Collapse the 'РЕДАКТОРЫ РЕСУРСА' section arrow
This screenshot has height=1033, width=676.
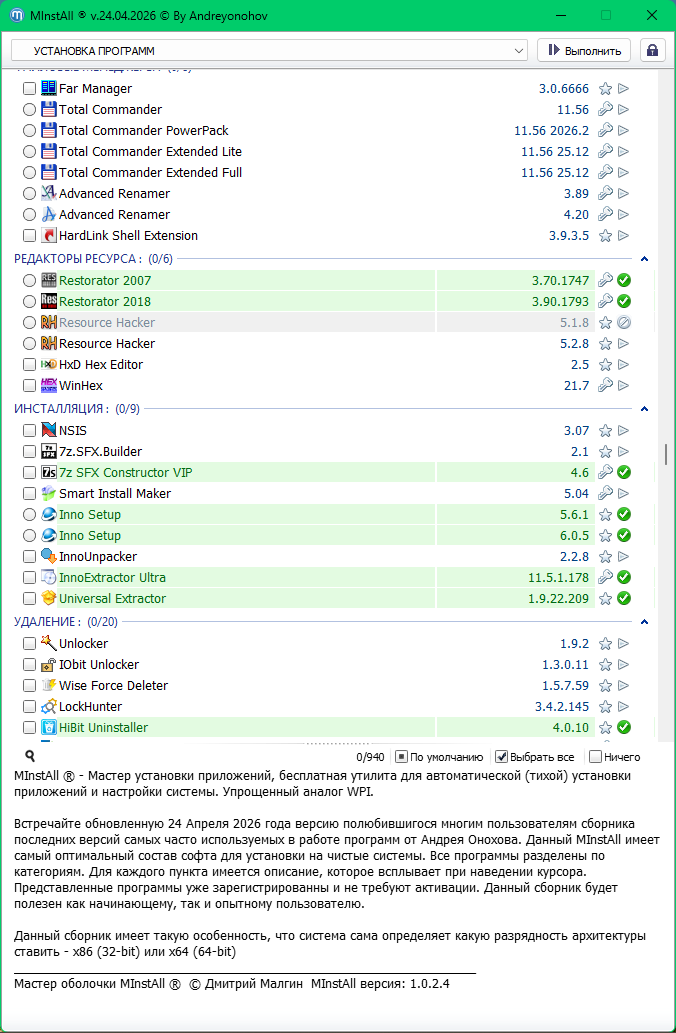(x=645, y=259)
